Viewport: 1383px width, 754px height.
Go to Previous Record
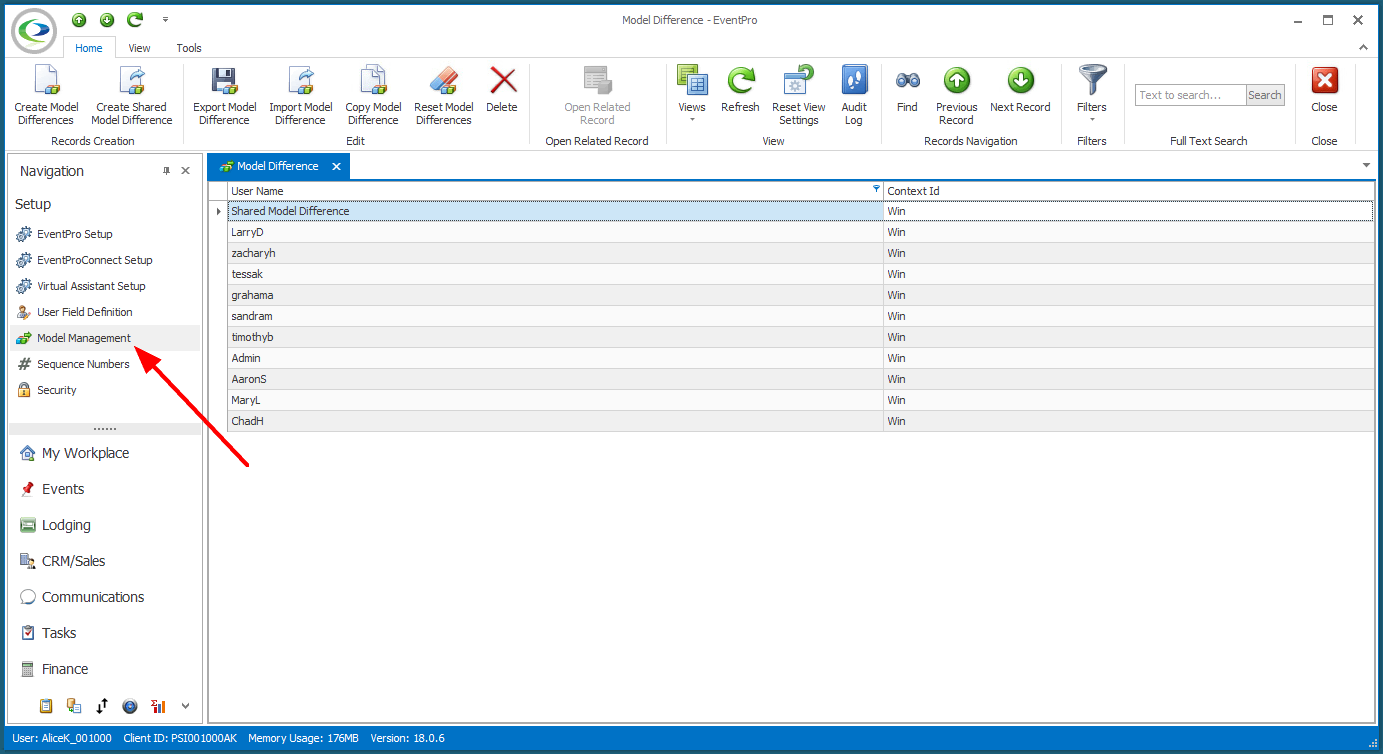pyautogui.click(x=956, y=96)
